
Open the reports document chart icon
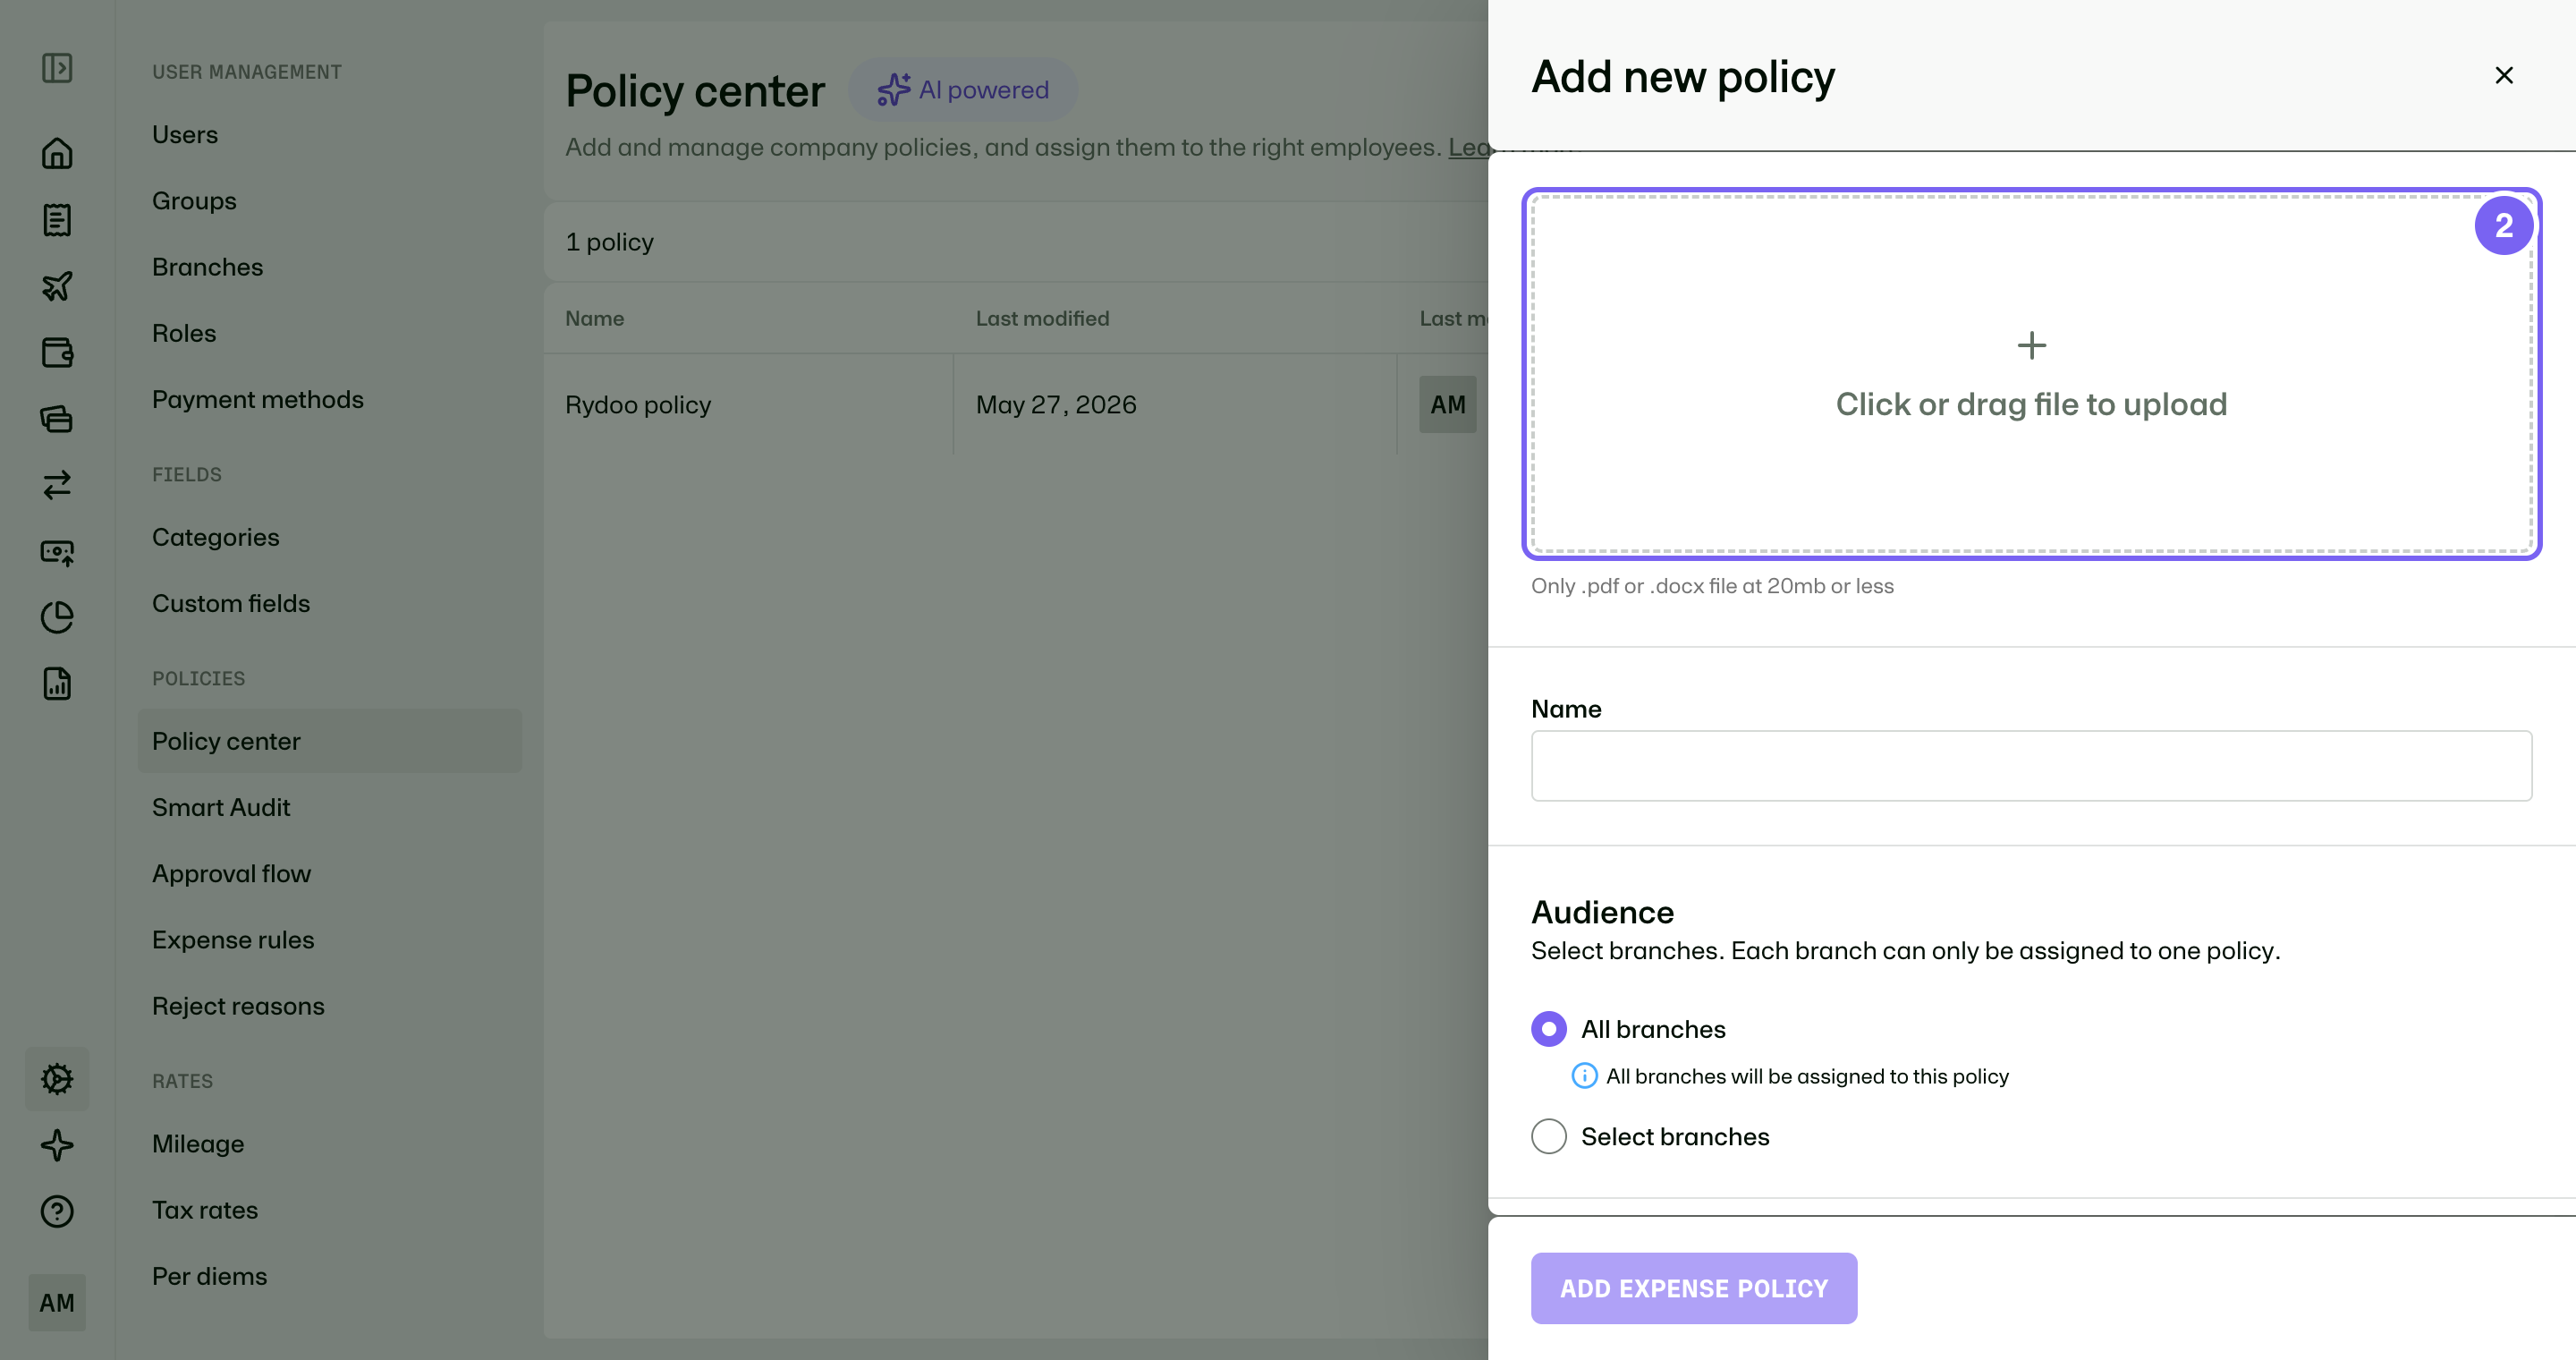coord(57,684)
